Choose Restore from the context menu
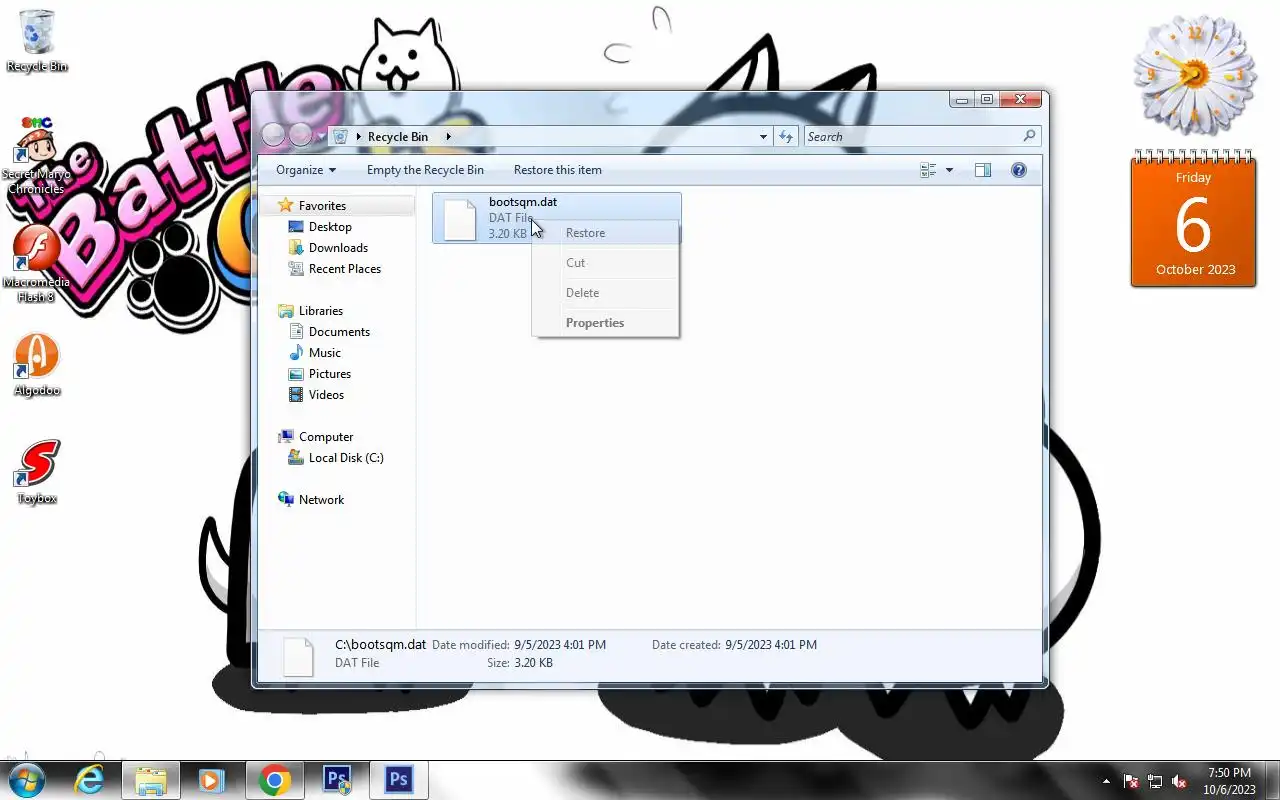This screenshot has width=1280, height=800. [x=605, y=233]
